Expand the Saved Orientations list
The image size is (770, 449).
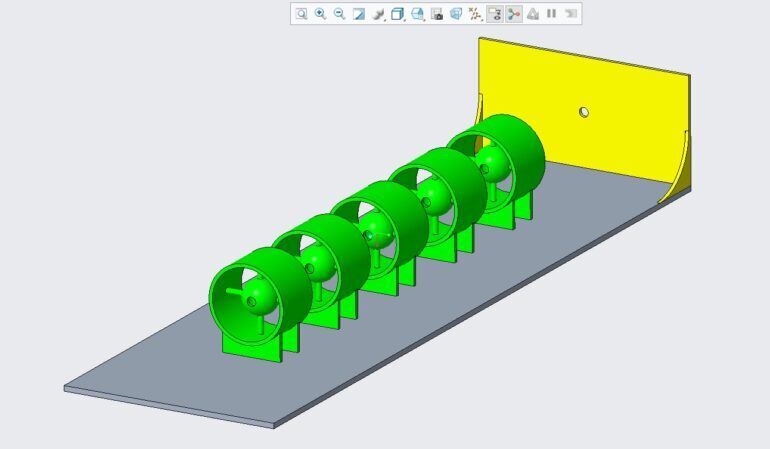[x=417, y=14]
